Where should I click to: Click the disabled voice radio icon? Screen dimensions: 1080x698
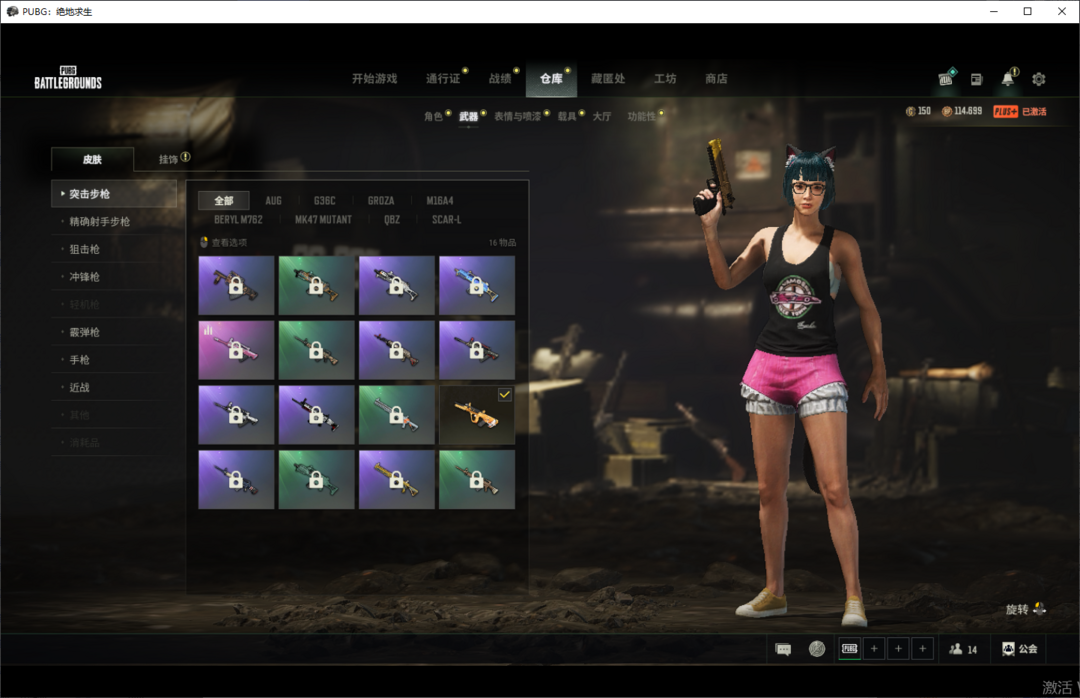pyautogui.click(x=817, y=649)
